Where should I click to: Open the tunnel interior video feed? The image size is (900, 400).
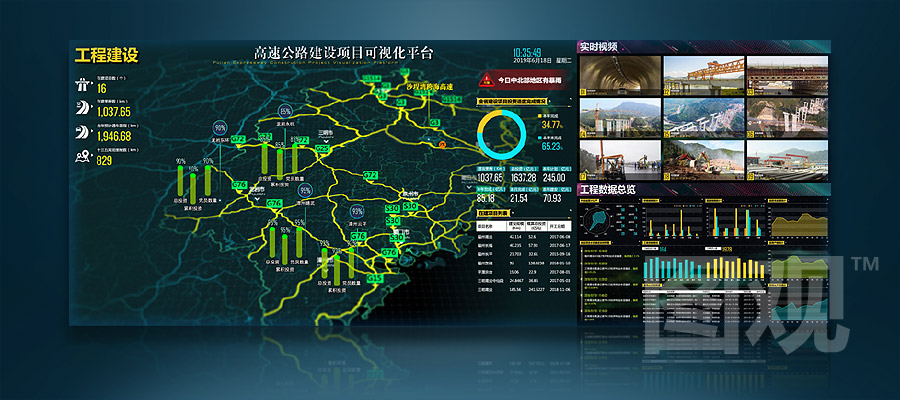(x=620, y=76)
